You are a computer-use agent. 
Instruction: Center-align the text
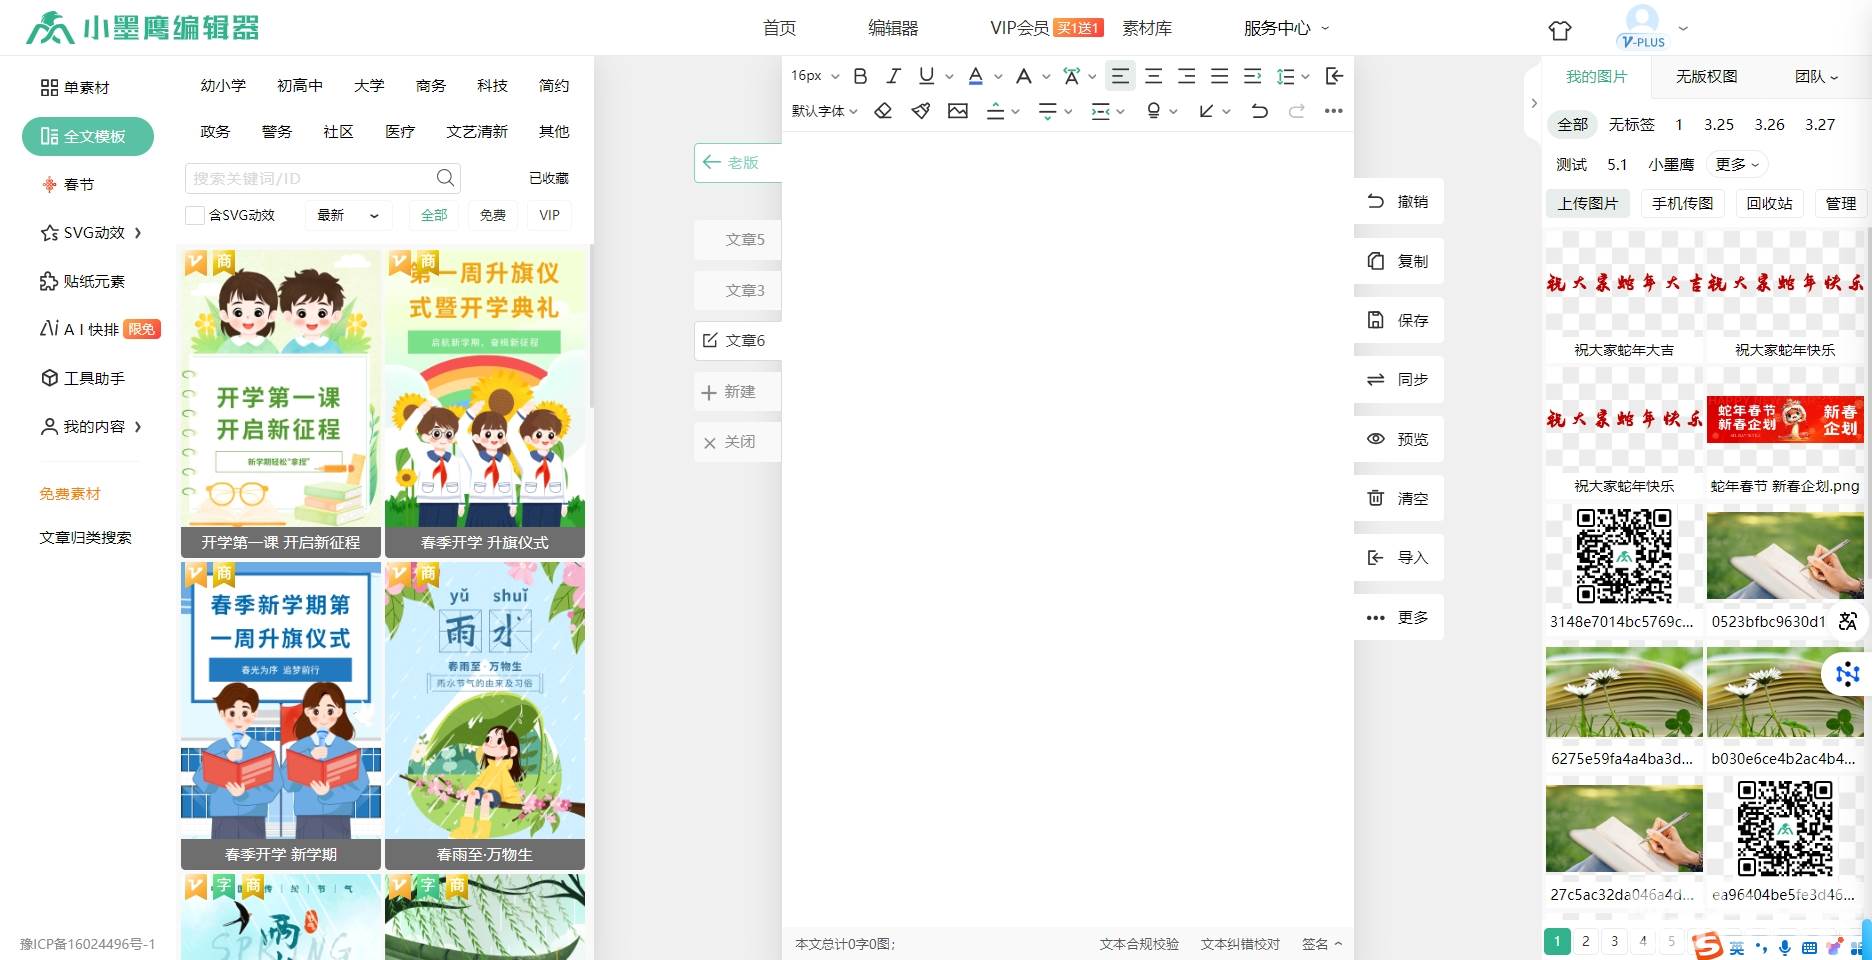pyautogui.click(x=1153, y=76)
